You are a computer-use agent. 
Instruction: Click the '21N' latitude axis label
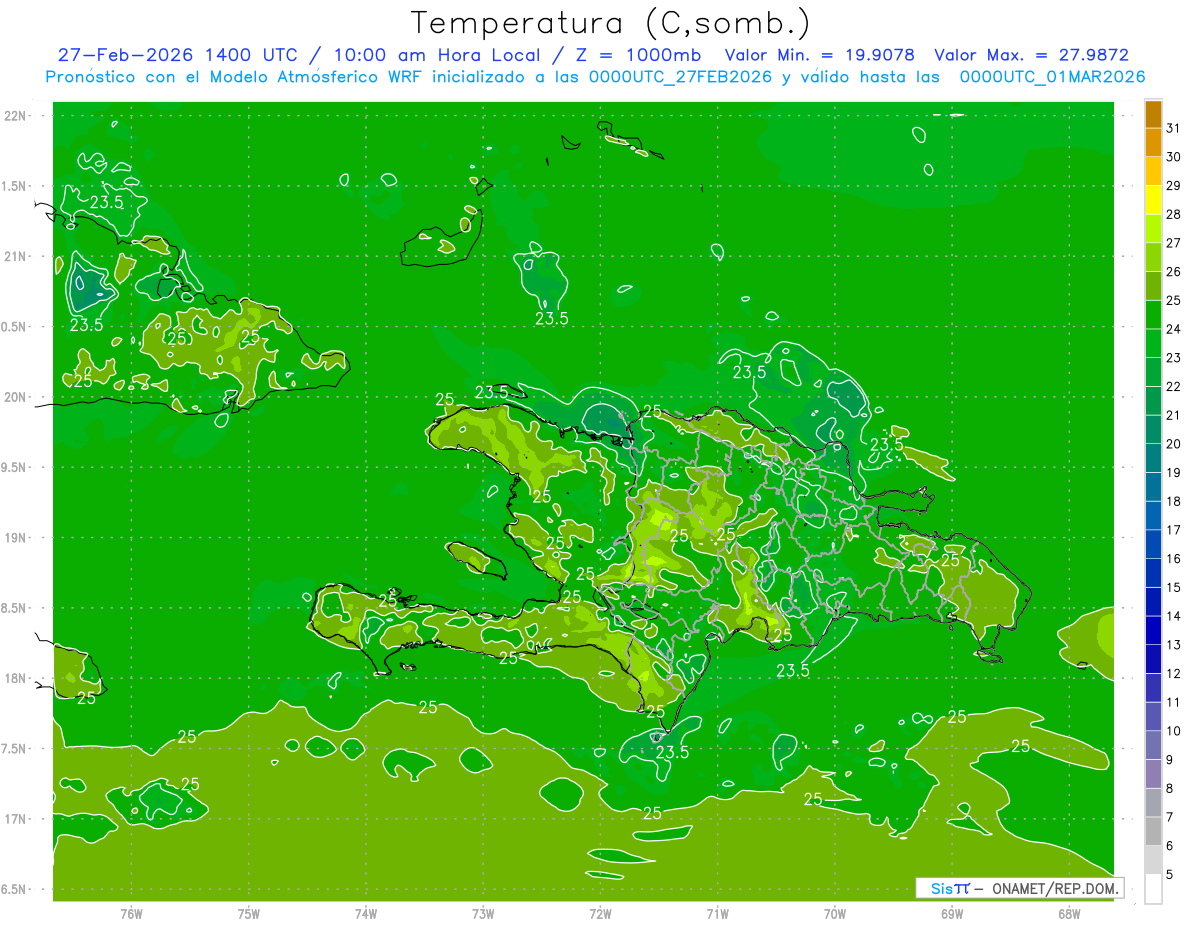tap(15, 257)
